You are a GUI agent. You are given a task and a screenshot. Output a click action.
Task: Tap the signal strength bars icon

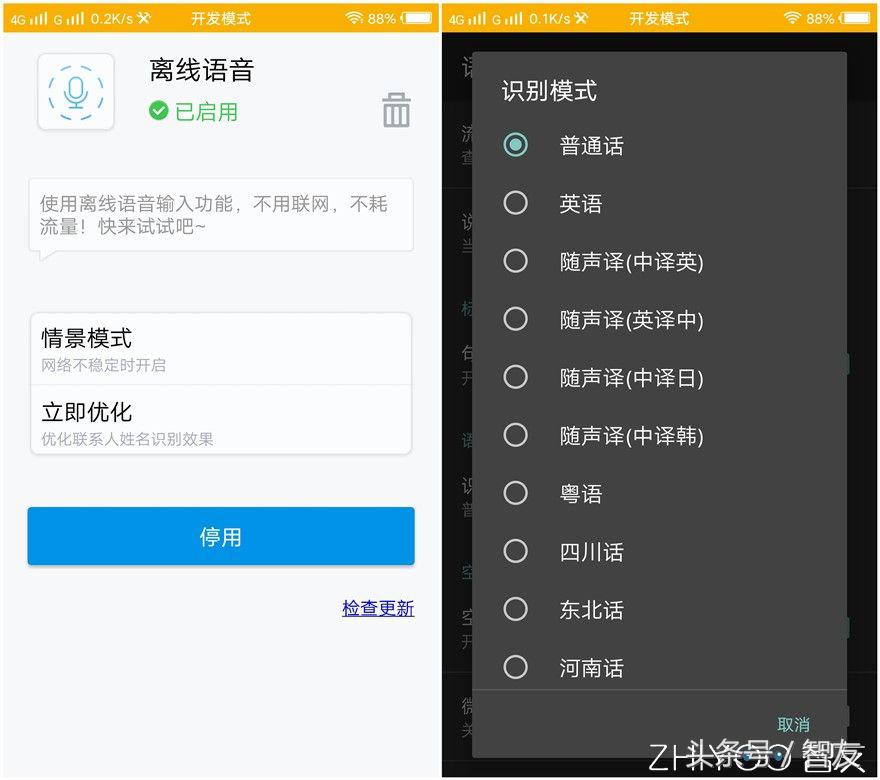coord(37,17)
